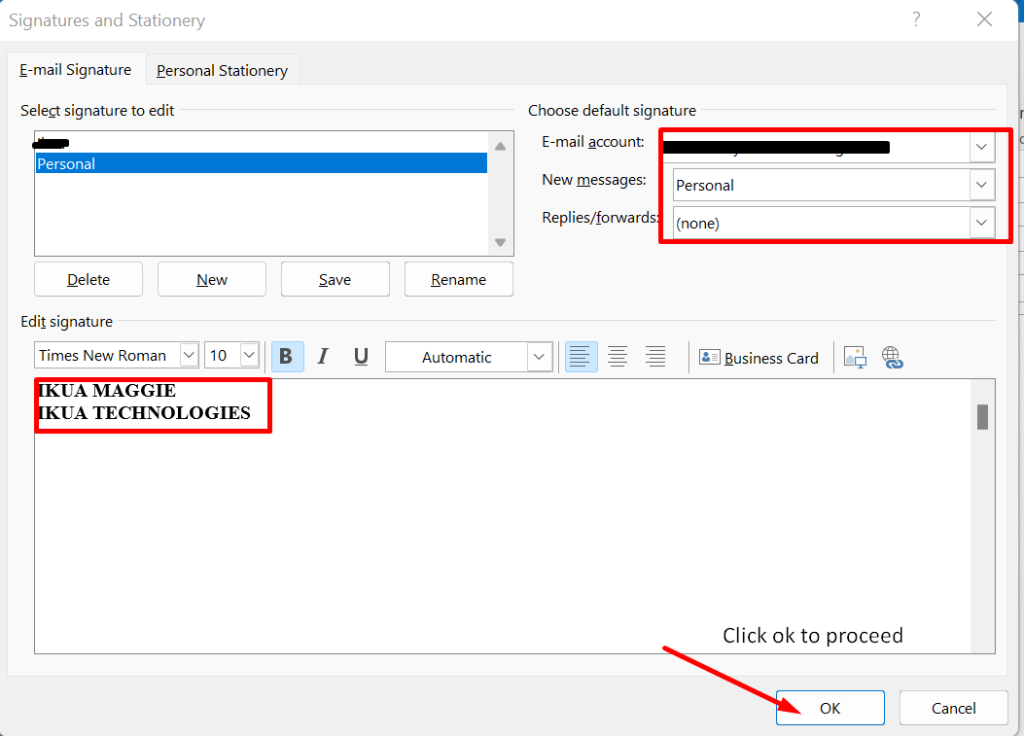Open the Times New Roman font dropdown

189,356
